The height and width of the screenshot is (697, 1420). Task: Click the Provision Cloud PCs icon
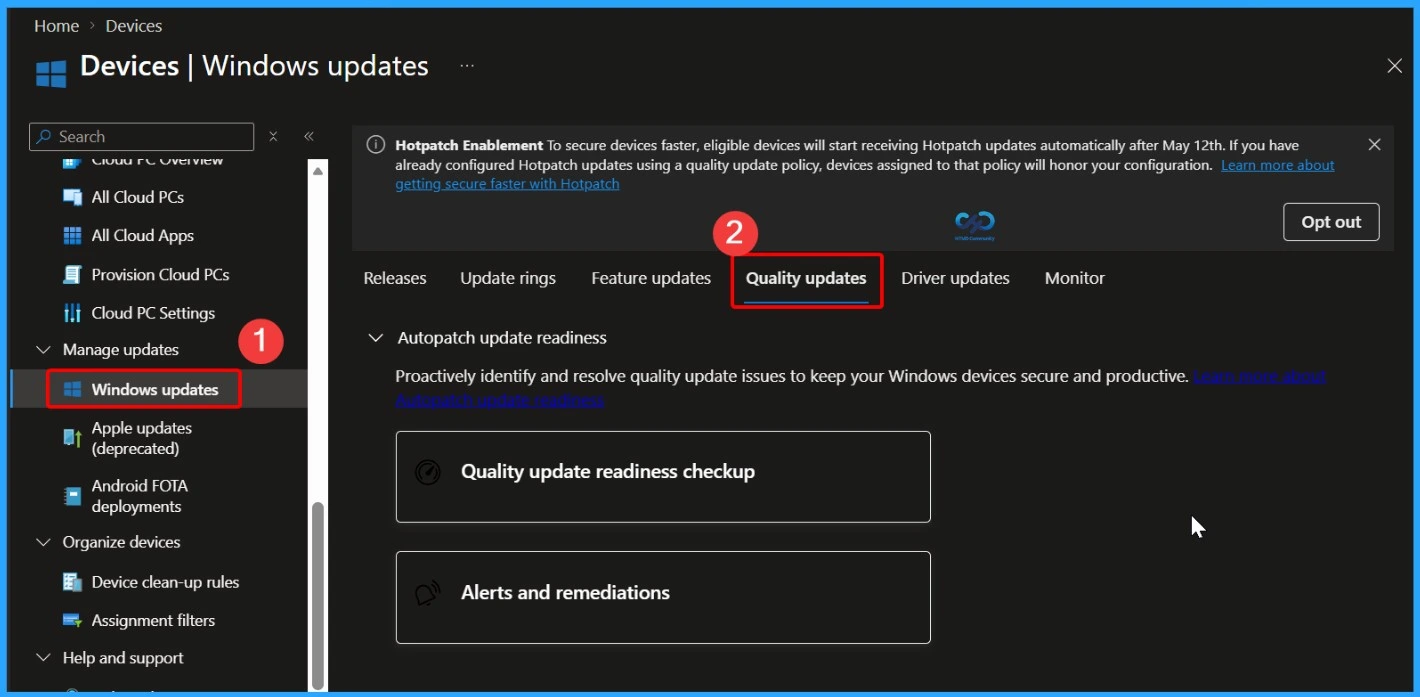[x=72, y=274]
